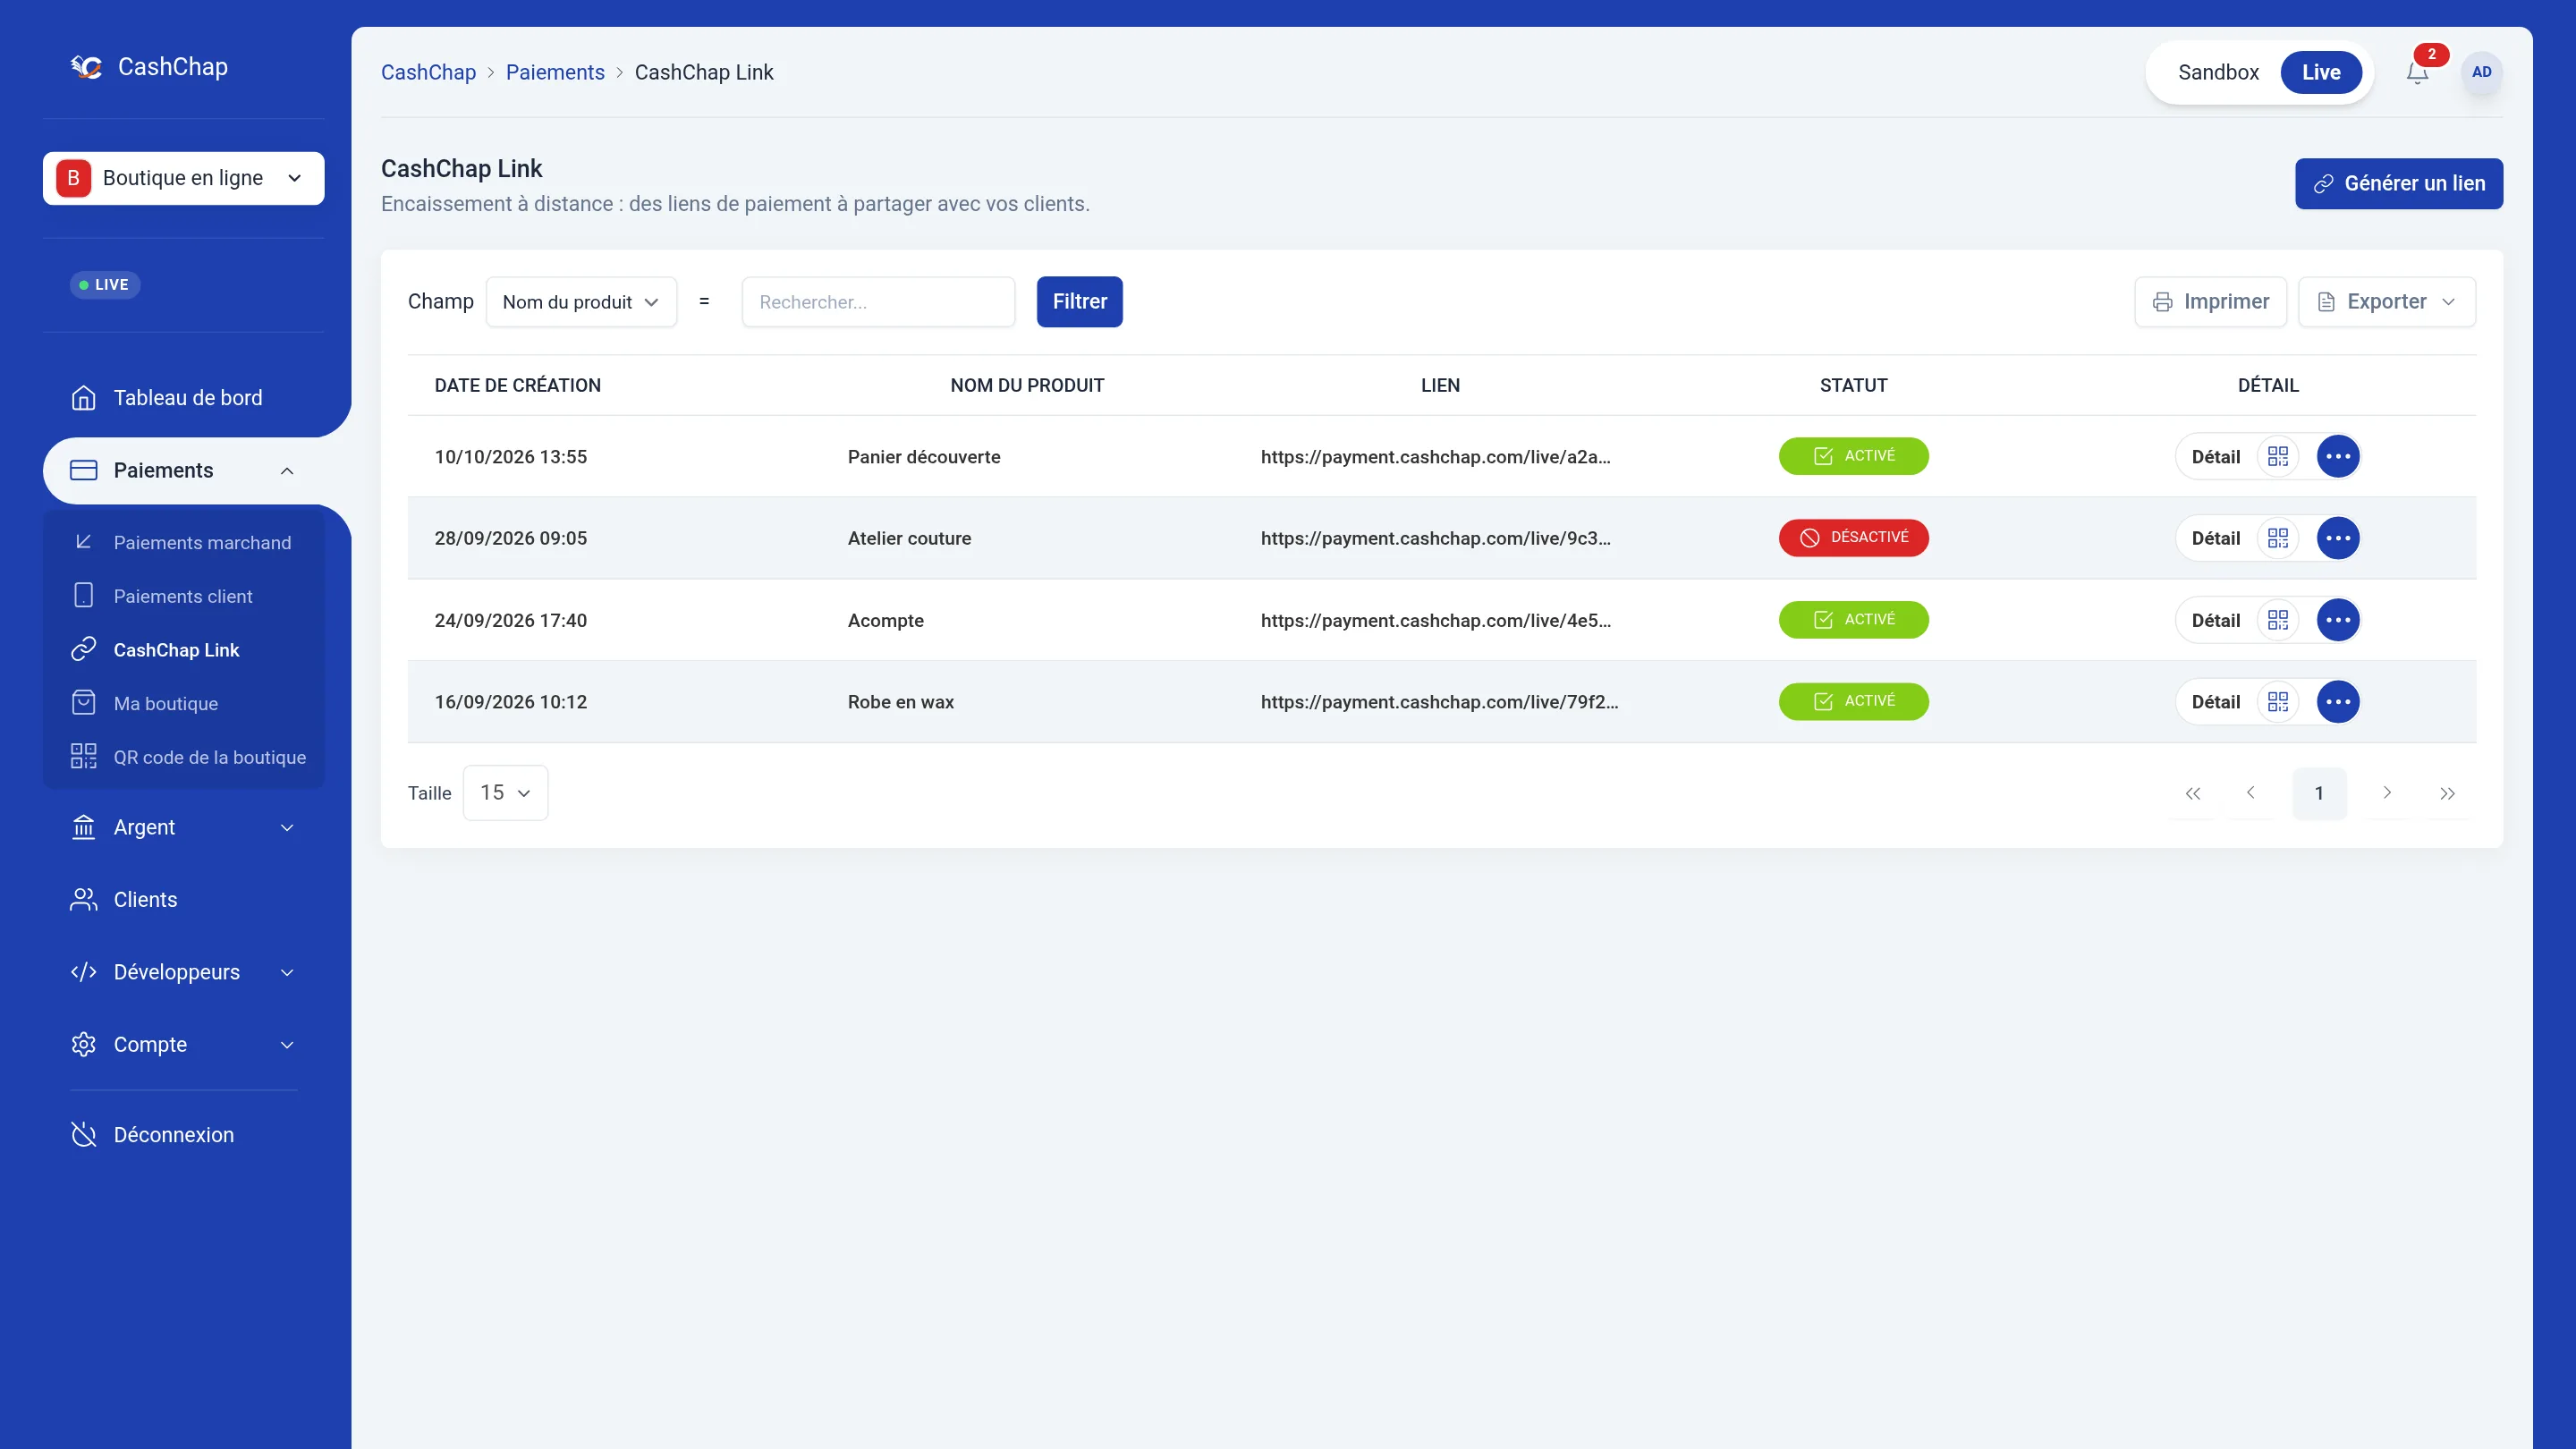Select page 1 in pagination
The width and height of the screenshot is (2576, 1449).
[x=2319, y=793]
